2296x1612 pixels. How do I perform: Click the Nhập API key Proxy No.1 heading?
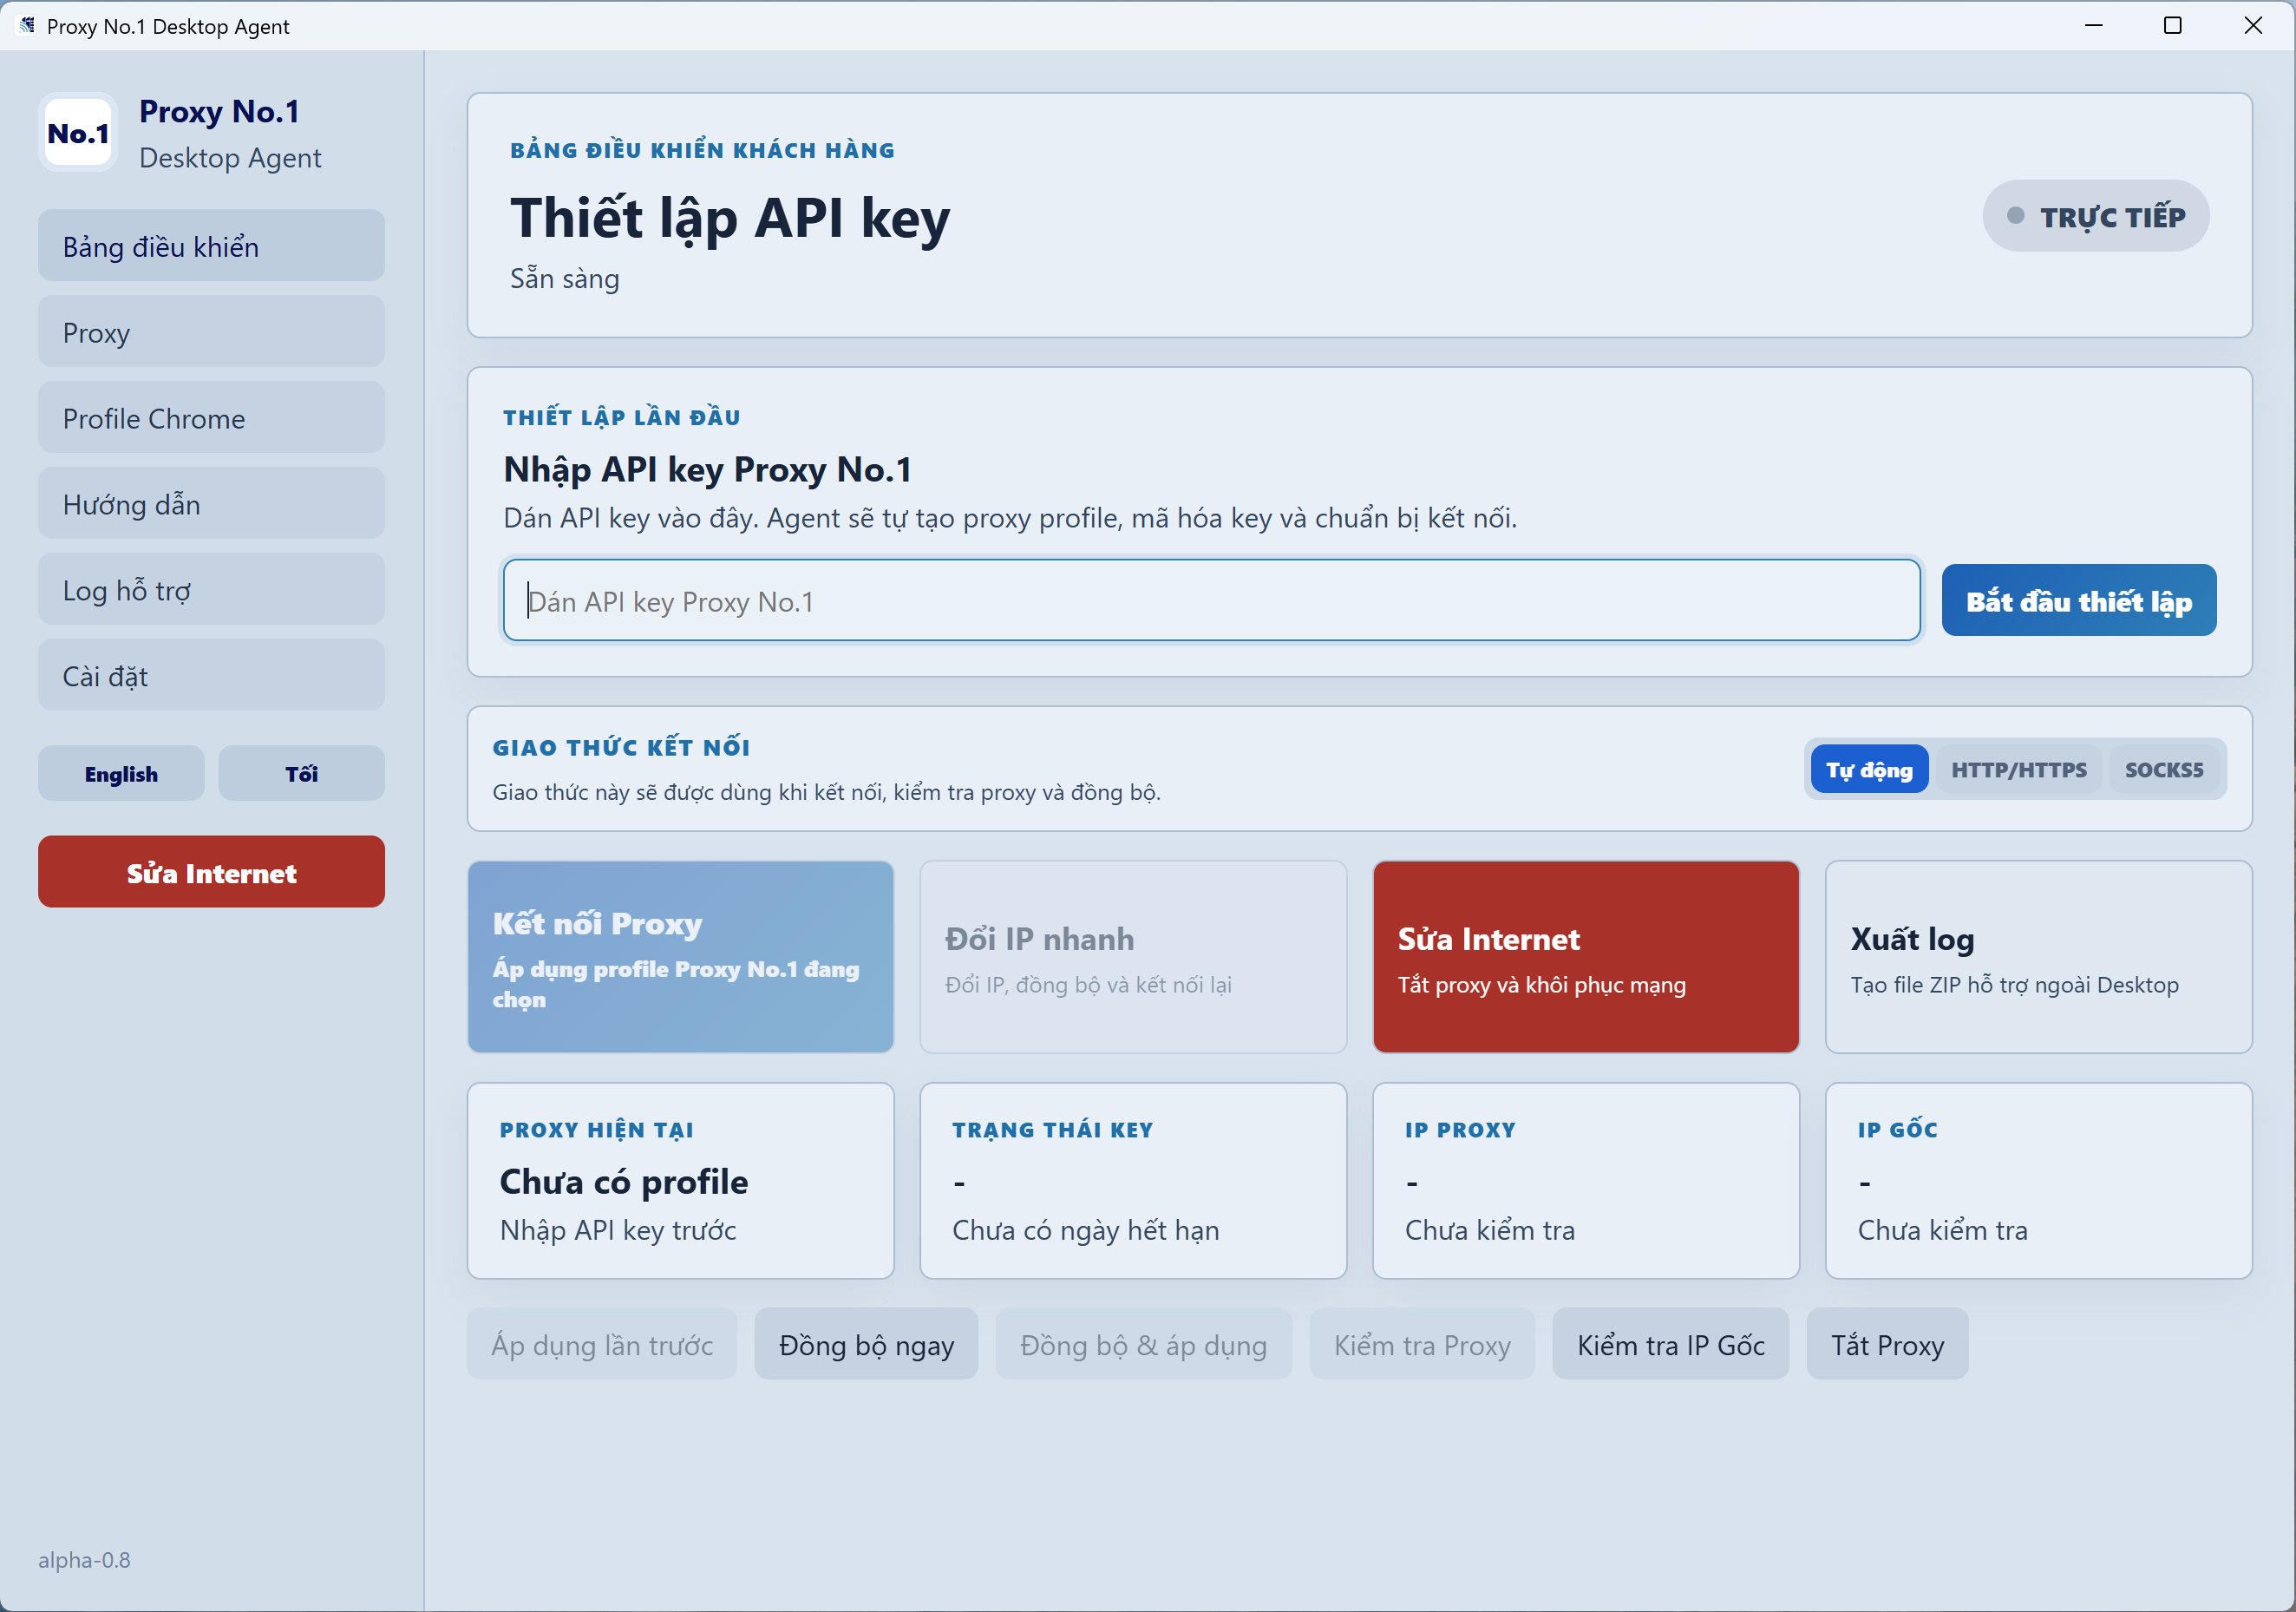point(708,469)
